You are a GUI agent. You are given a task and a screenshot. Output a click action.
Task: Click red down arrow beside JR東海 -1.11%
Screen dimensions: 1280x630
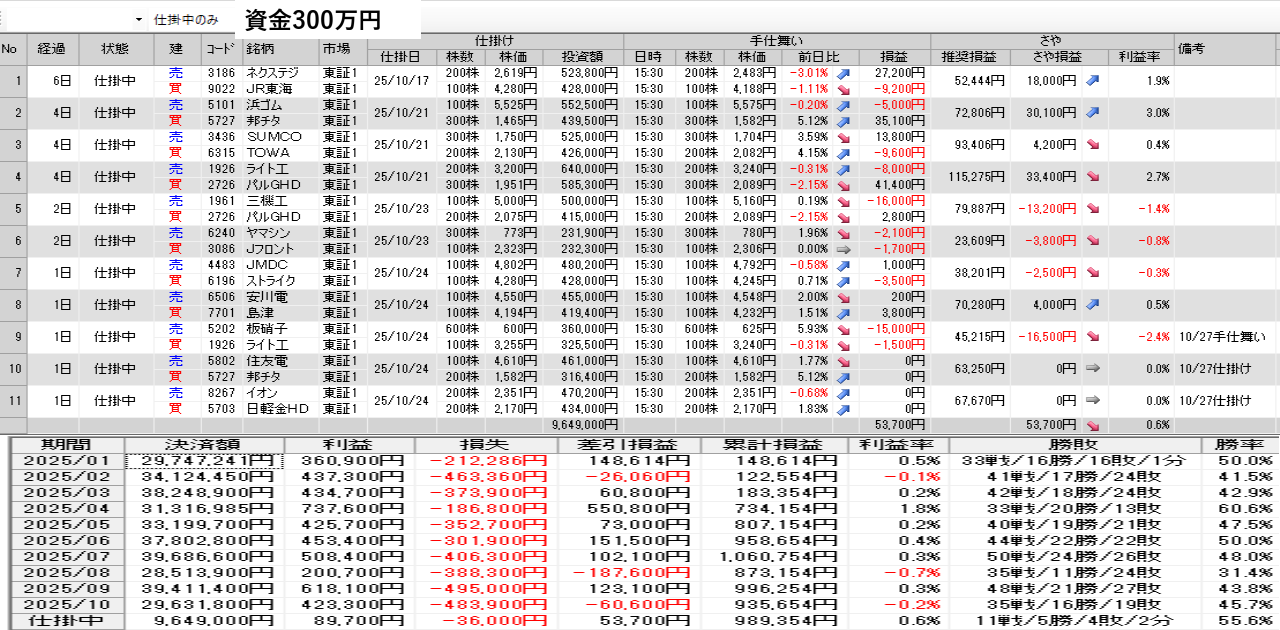point(843,89)
